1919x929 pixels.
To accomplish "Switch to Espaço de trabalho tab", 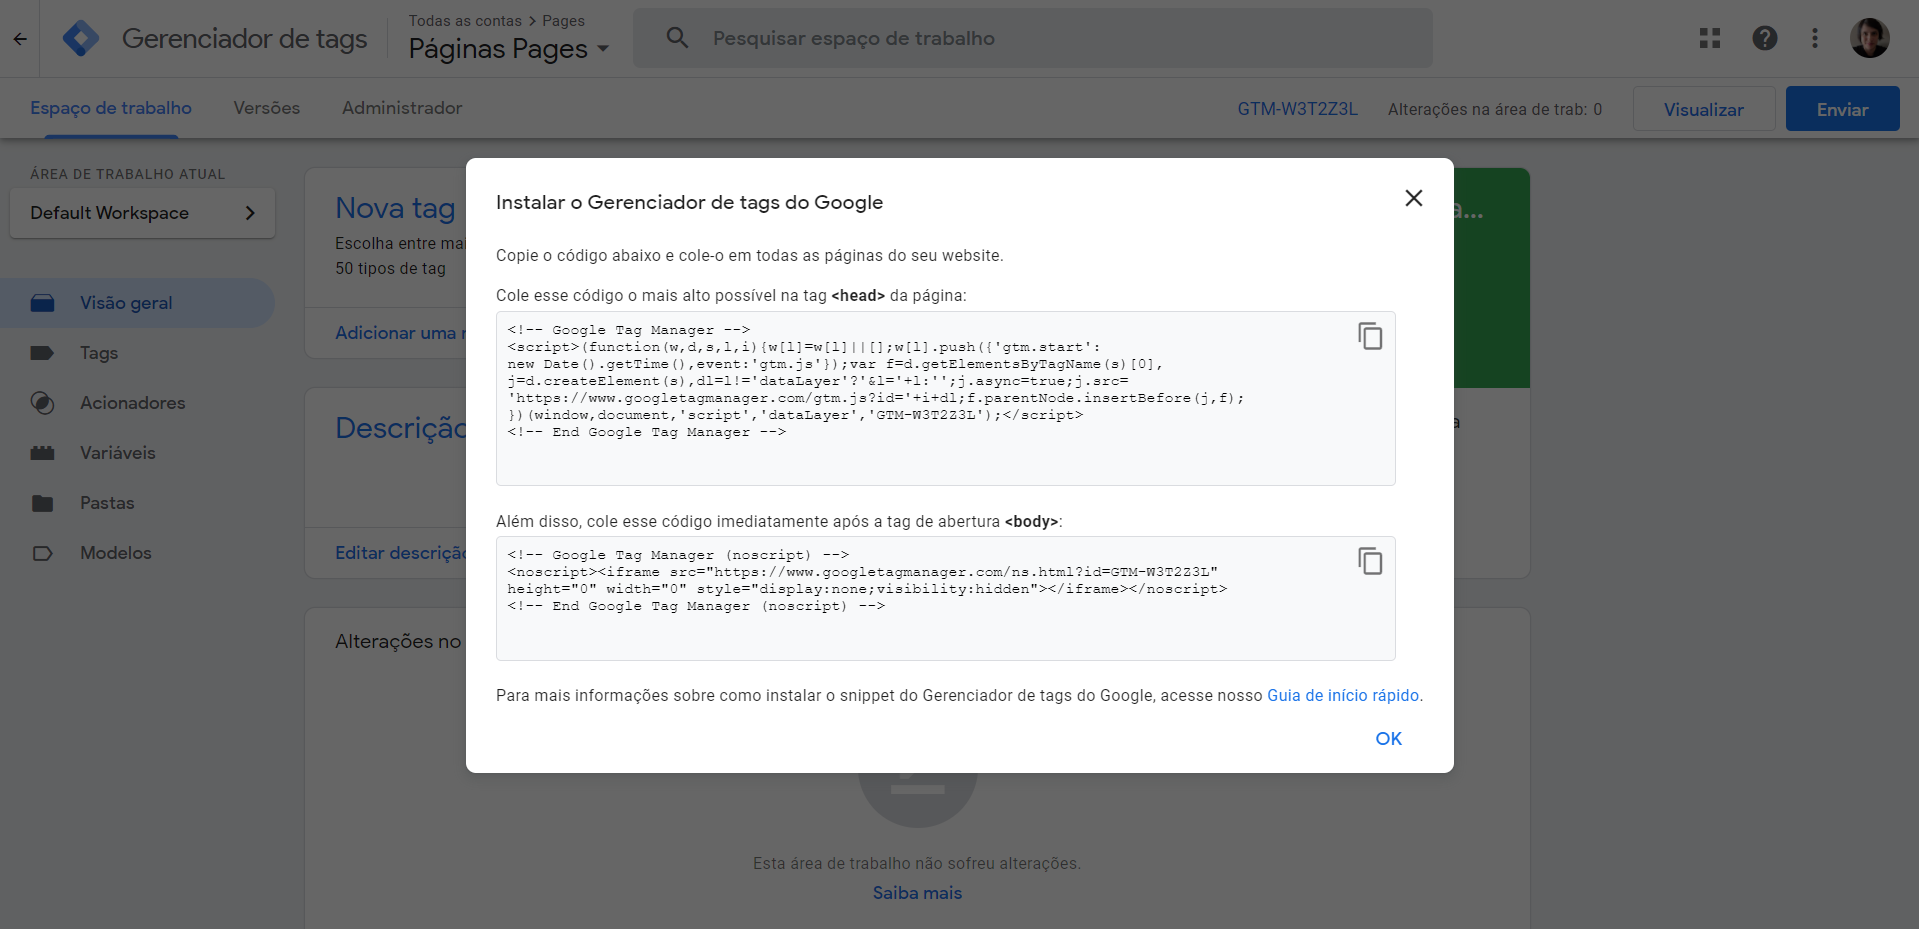I will (x=111, y=108).
